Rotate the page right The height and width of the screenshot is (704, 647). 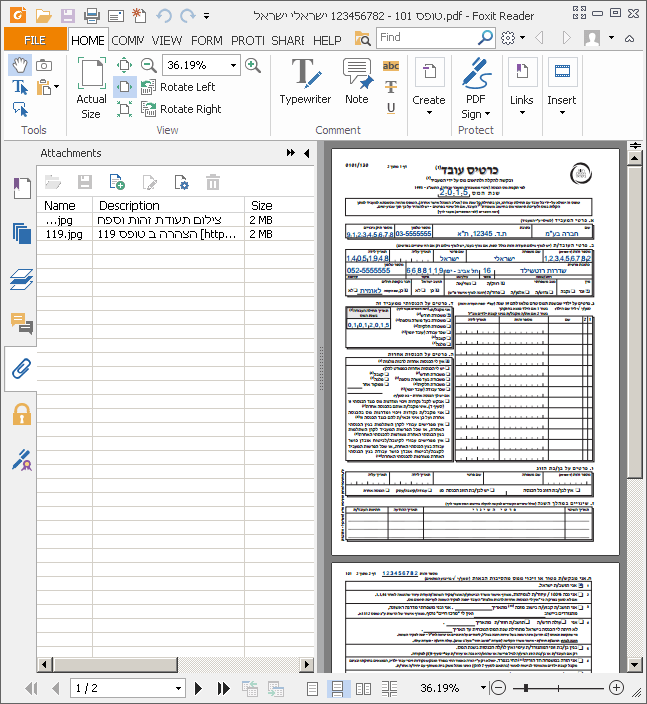coord(181,109)
